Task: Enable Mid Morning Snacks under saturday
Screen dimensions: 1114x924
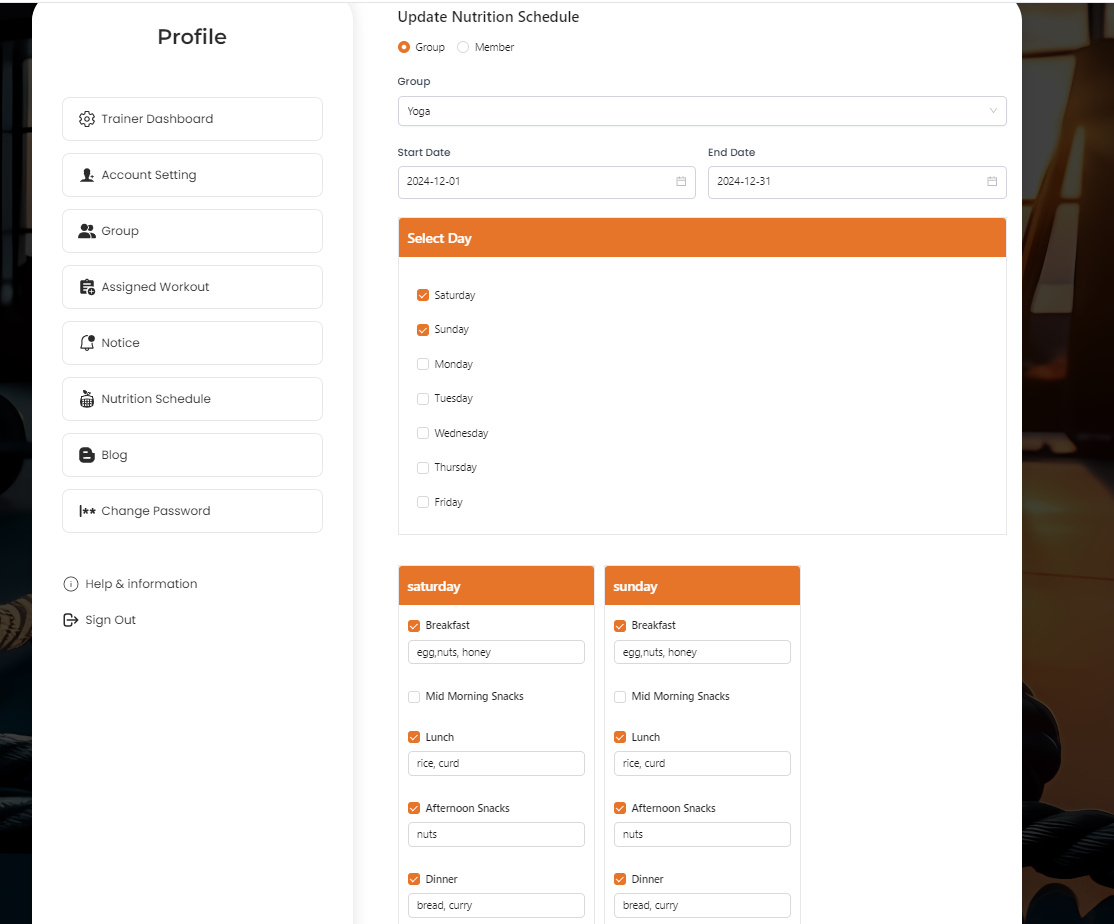Action: click(414, 697)
